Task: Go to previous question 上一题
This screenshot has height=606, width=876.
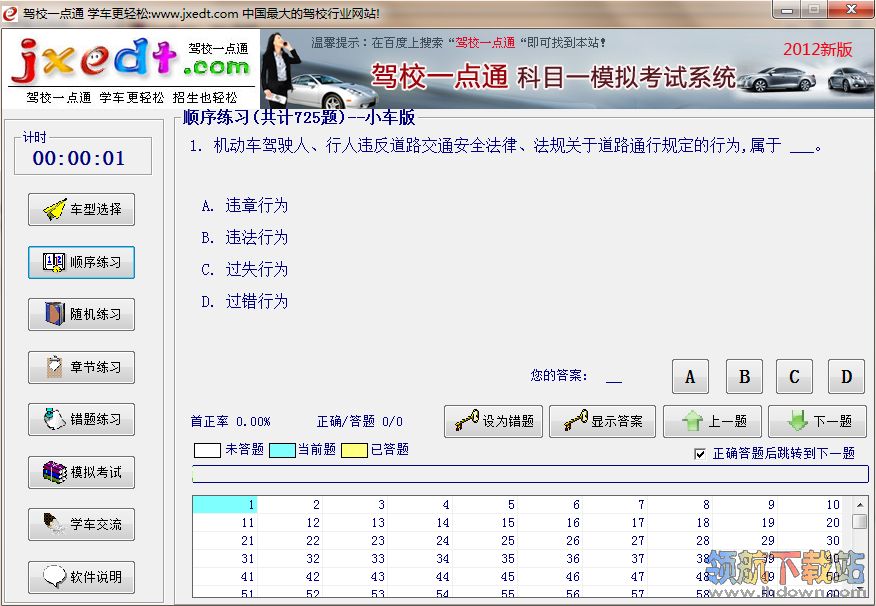Action: coord(712,421)
